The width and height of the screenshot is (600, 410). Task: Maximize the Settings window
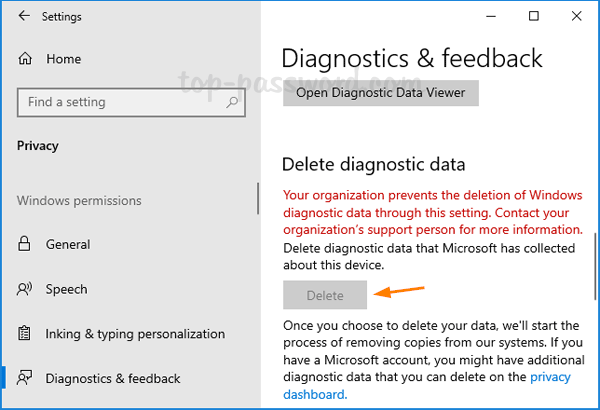click(x=534, y=16)
